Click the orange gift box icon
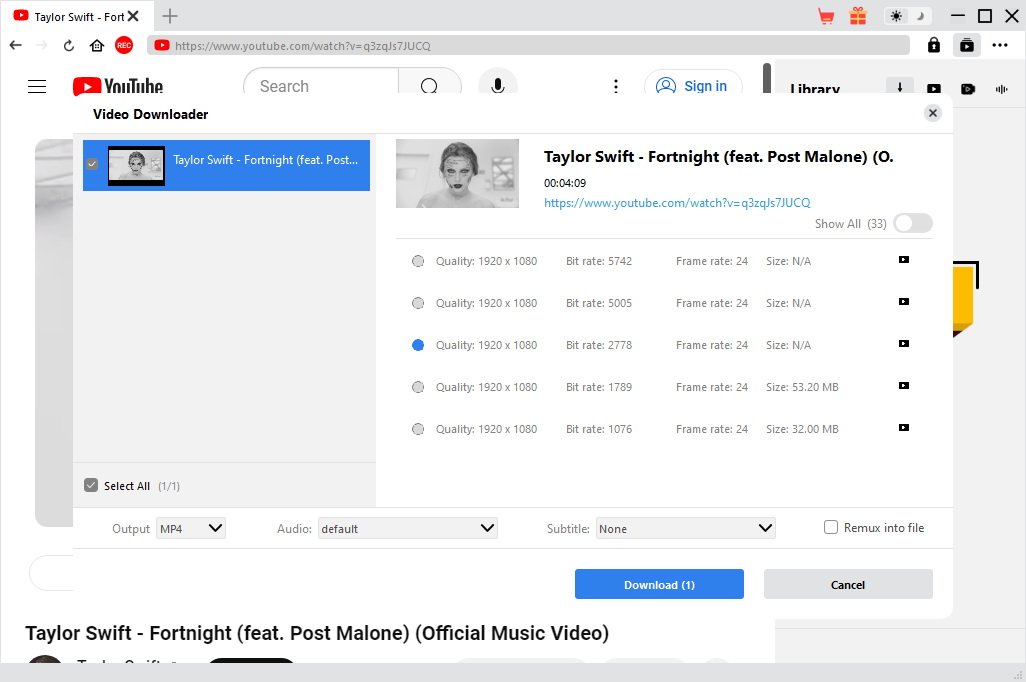The width and height of the screenshot is (1026, 682). 858,16
